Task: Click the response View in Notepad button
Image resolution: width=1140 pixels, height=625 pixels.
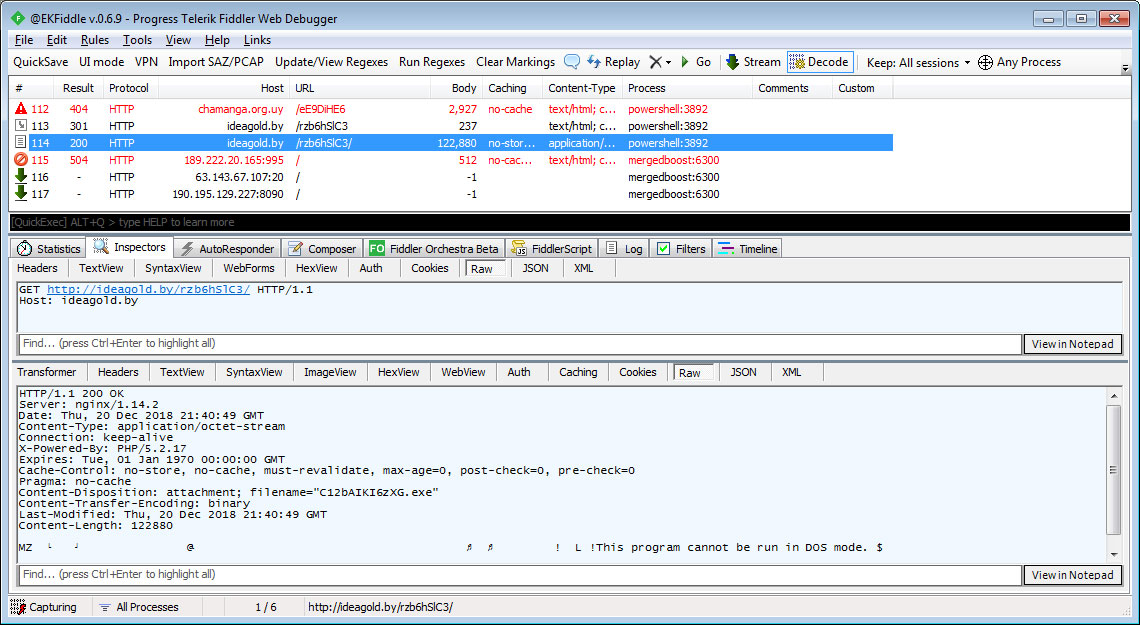Action: [1072, 575]
